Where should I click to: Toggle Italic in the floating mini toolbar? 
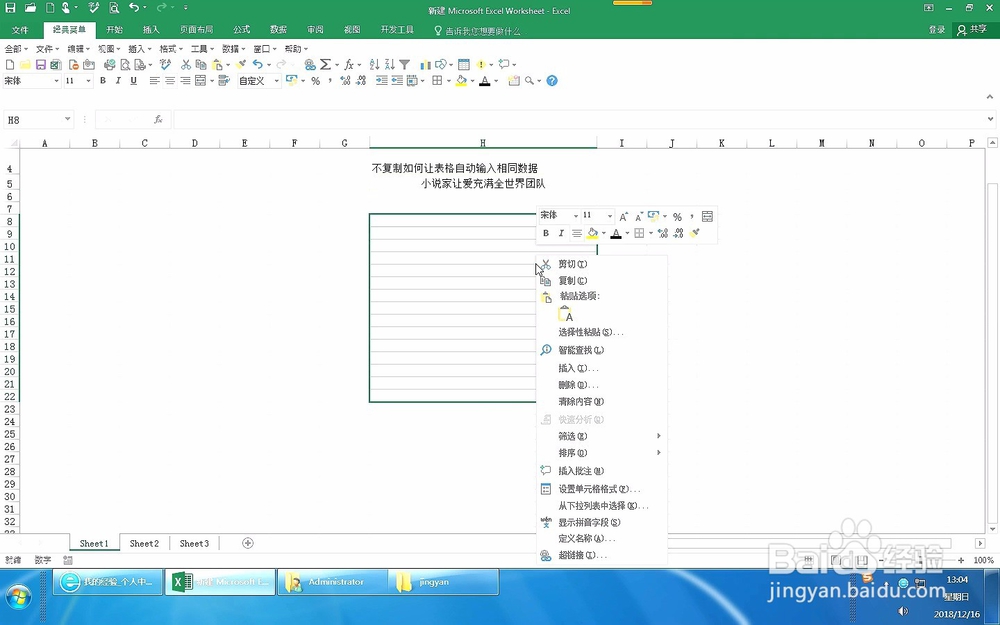pyautogui.click(x=561, y=233)
